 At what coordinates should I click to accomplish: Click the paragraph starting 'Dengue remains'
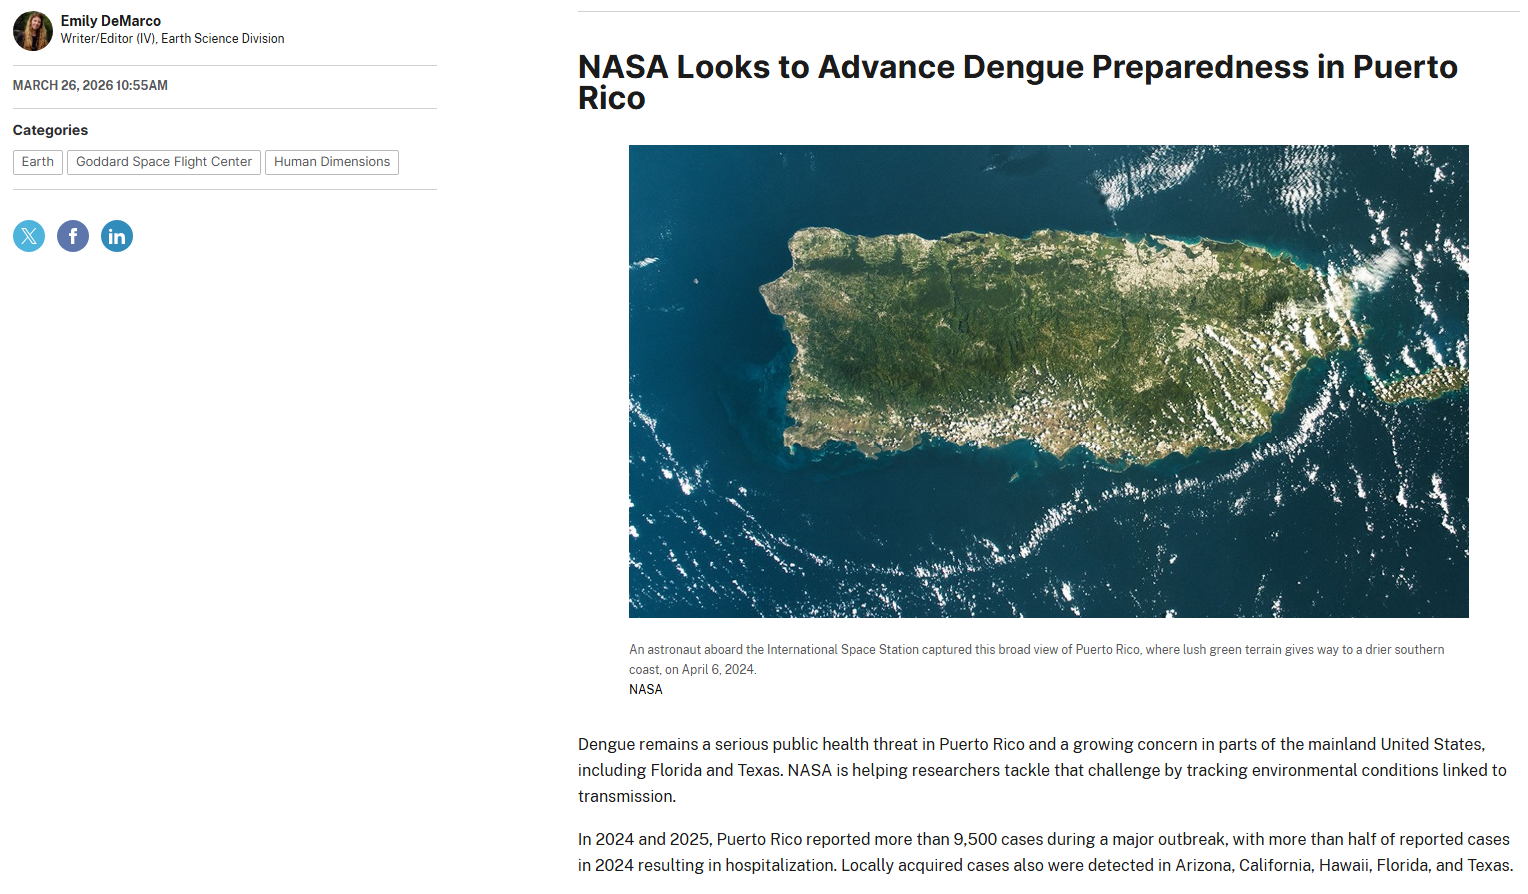tap(1040, 770)
